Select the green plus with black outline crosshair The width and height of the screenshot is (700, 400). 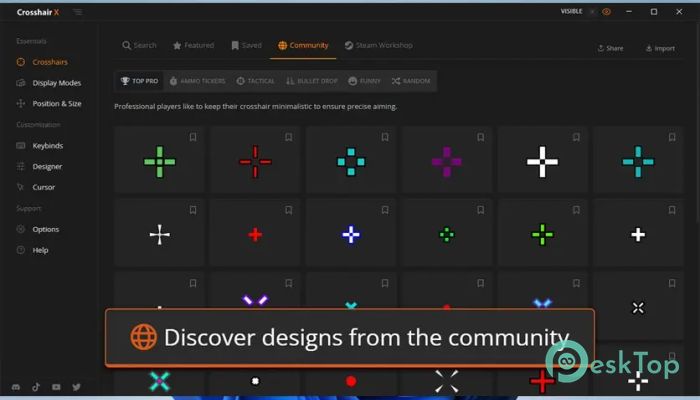pyautogui.click(x=542, y=235)
